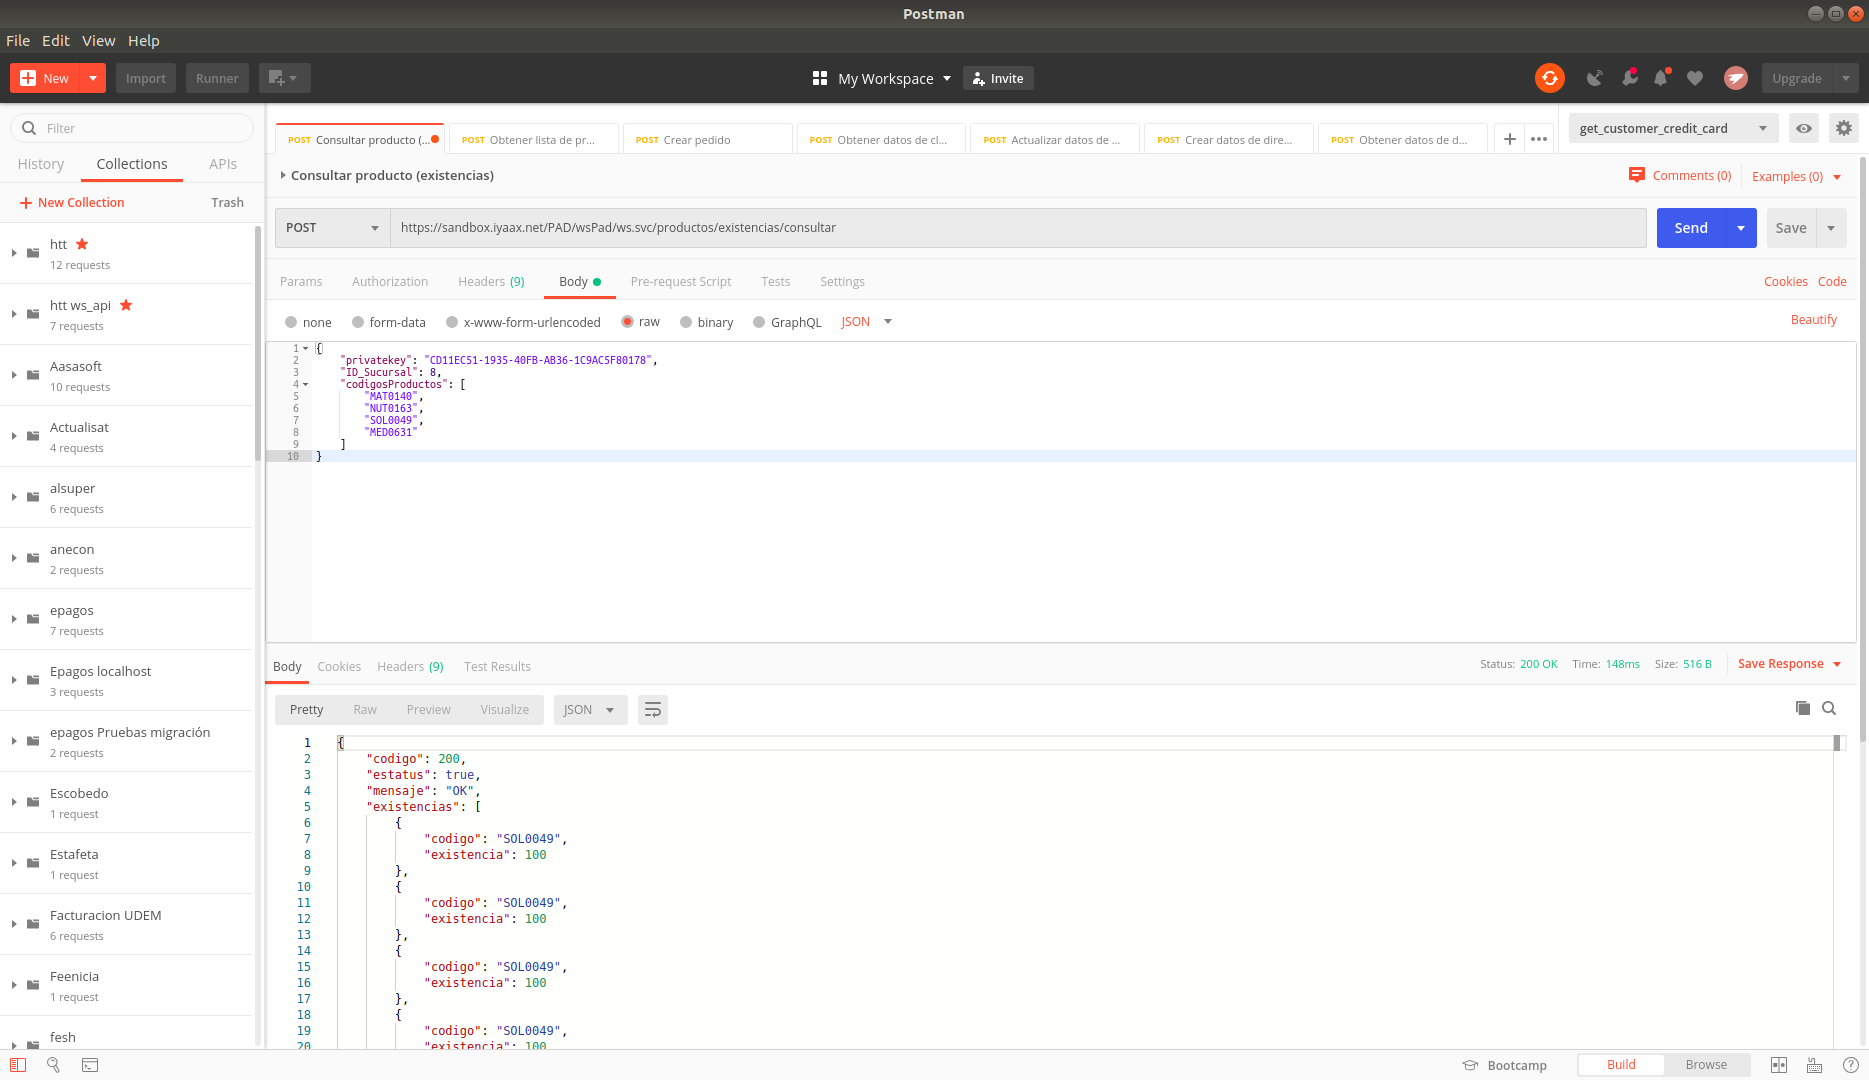Open the New button dropdown arrow

[x=93, y=78]
